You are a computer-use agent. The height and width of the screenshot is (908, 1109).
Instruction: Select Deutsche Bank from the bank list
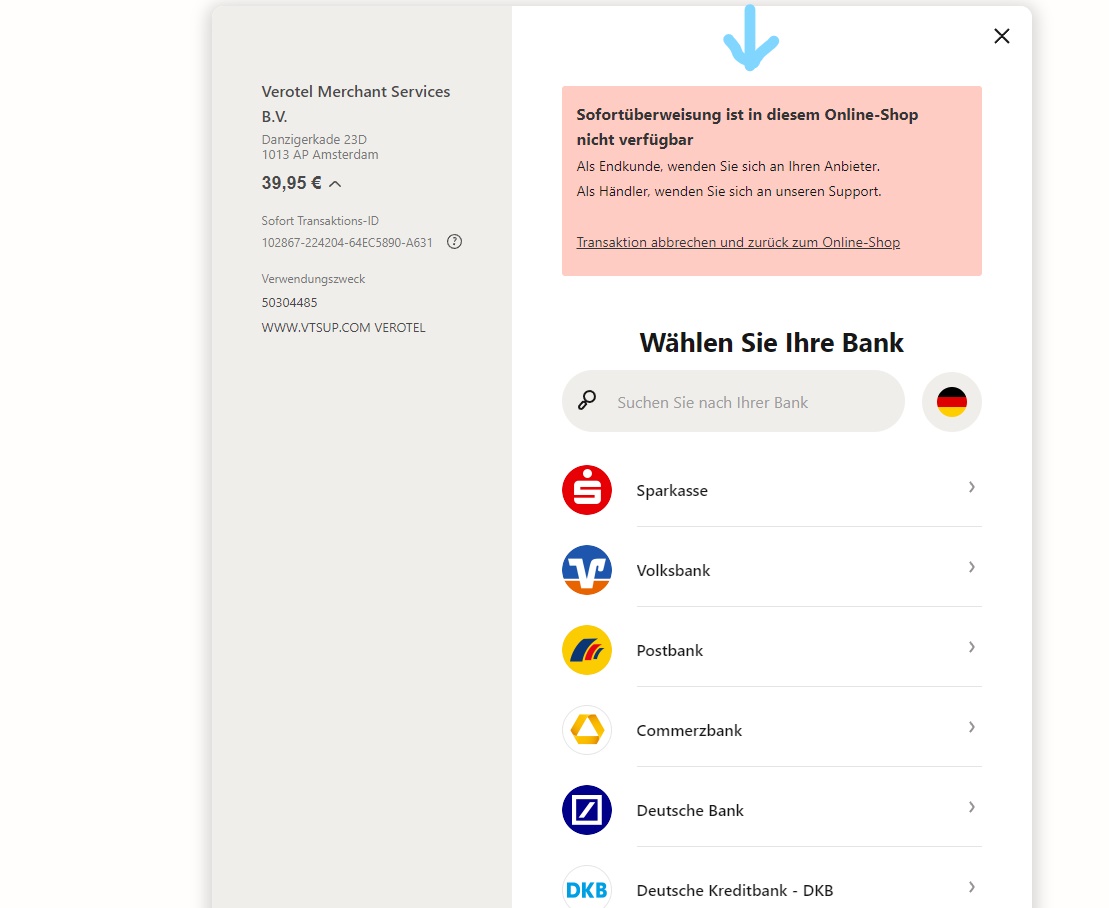pos(690,810)
